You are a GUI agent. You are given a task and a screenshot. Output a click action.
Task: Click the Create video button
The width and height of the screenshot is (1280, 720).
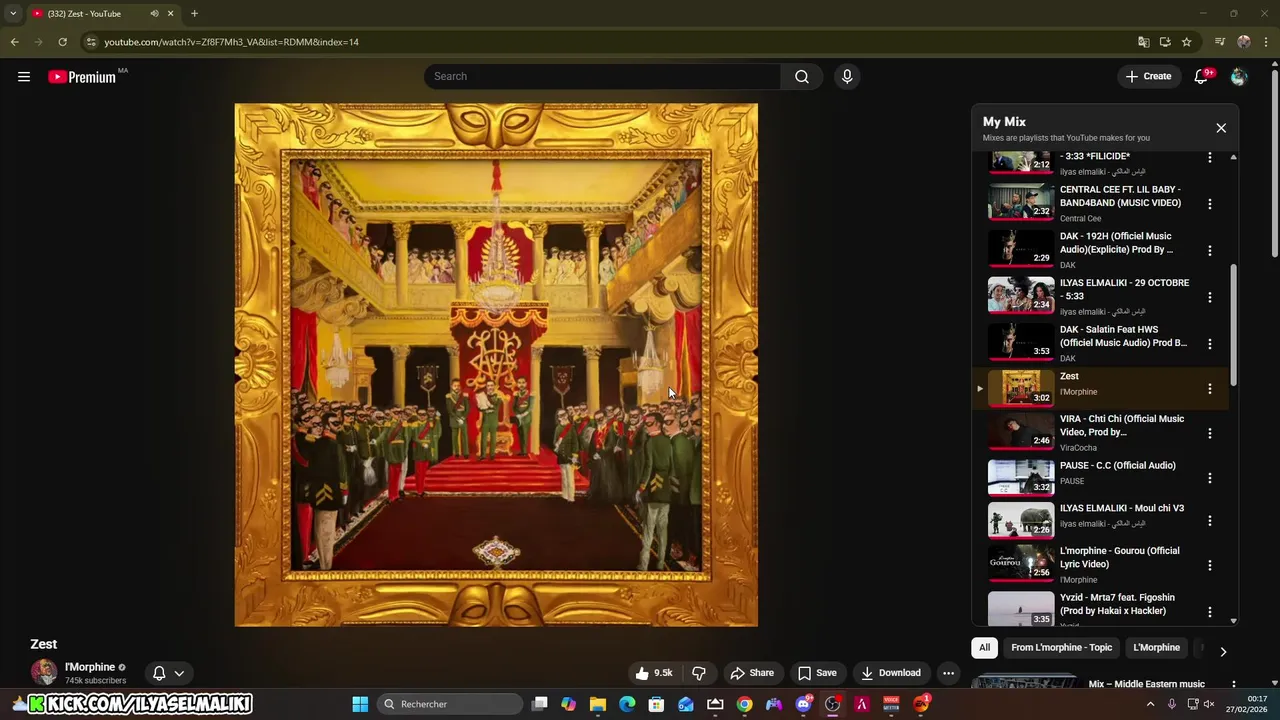click(x=1148, y=76)
